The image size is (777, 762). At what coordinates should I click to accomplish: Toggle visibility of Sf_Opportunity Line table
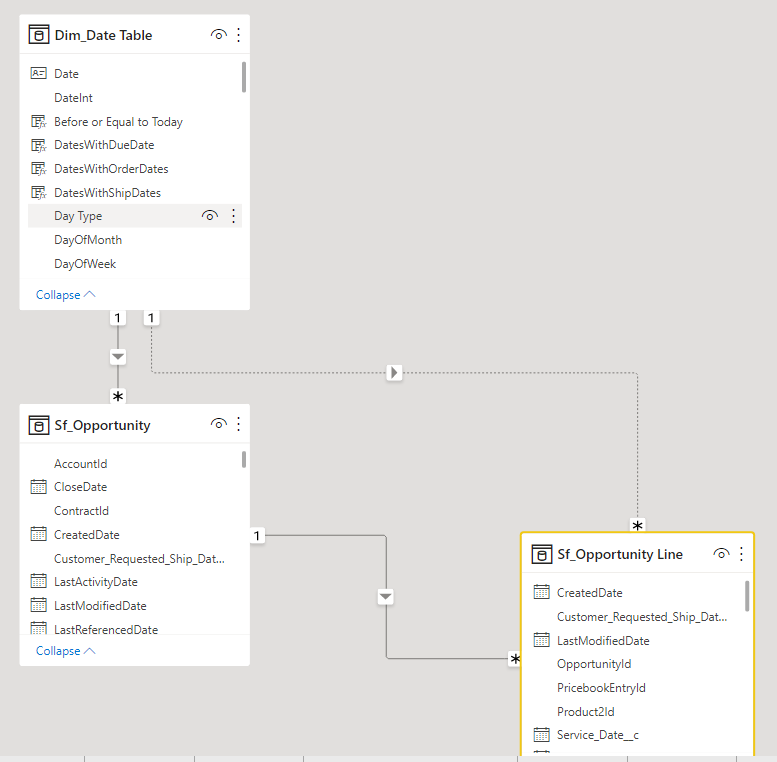point(722,554)
